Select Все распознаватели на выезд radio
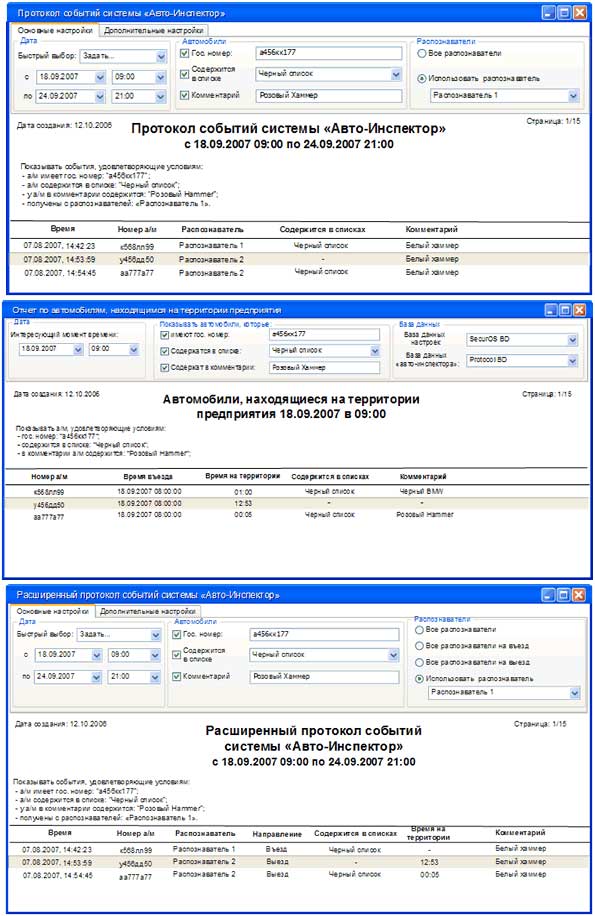 pyautogui.click(x=419, y=662)
